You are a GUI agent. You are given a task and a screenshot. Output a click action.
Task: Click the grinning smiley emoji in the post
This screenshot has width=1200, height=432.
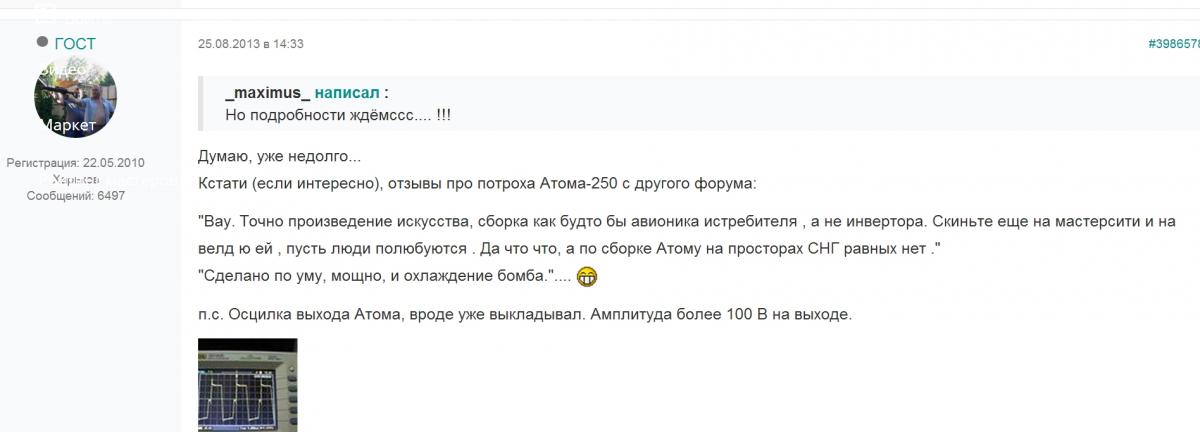click(x=587, y=276)
